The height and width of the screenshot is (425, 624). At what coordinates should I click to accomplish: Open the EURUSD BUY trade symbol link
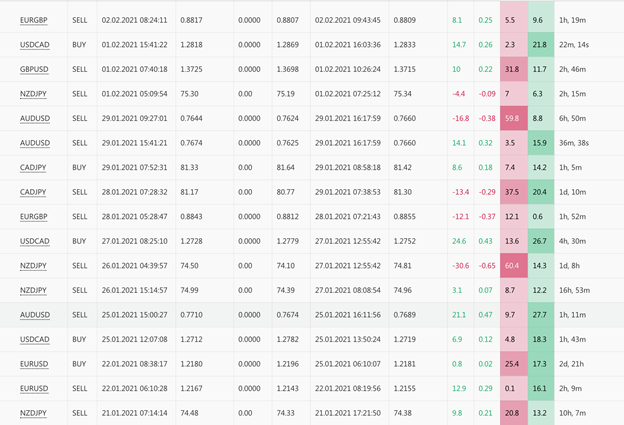tap(33, 363)
